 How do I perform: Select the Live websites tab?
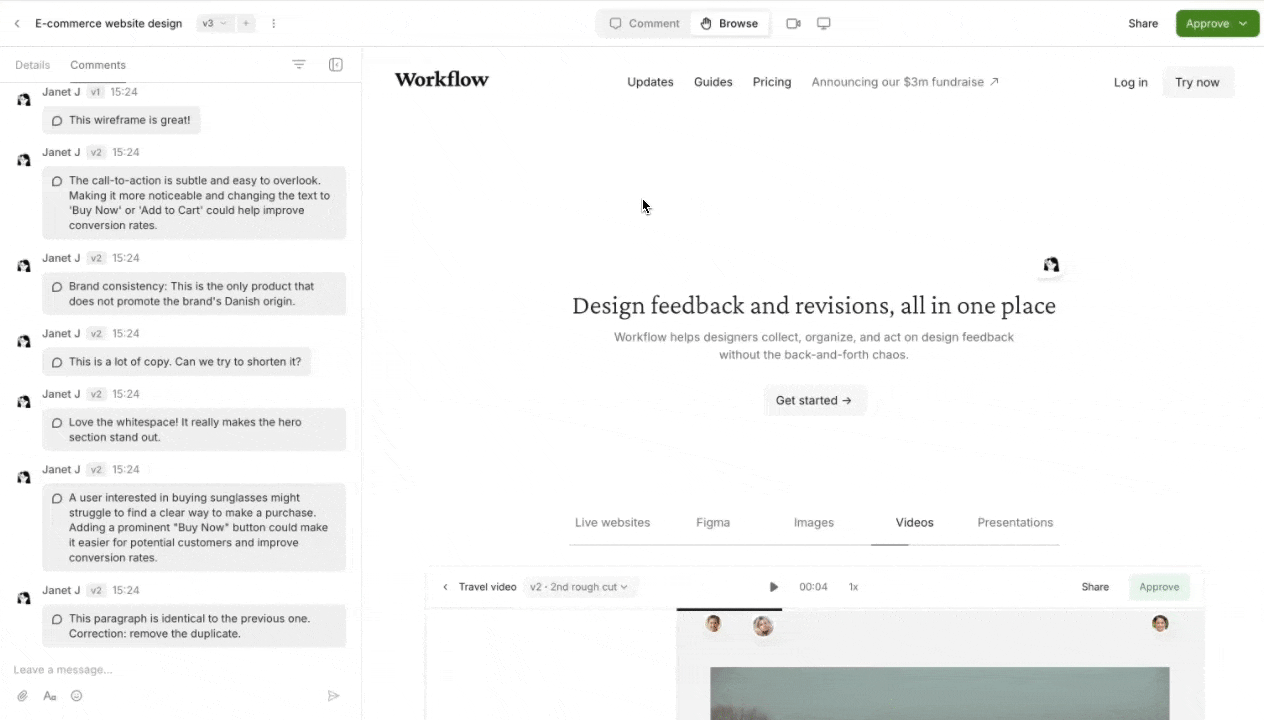pos(612,523)
